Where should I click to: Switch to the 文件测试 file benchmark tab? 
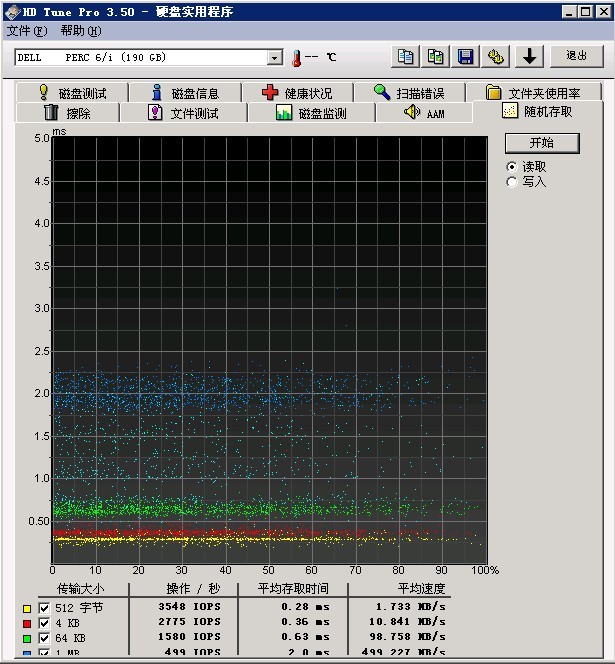[x=184, y=113]
